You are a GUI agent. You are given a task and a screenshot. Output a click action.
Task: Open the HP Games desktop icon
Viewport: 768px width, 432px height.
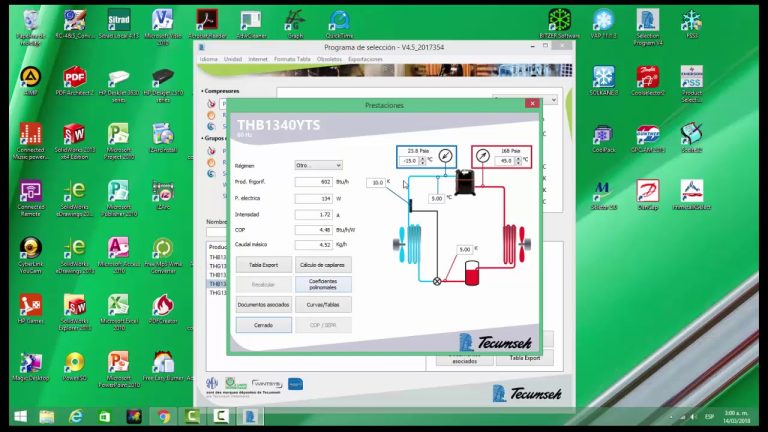30,309
